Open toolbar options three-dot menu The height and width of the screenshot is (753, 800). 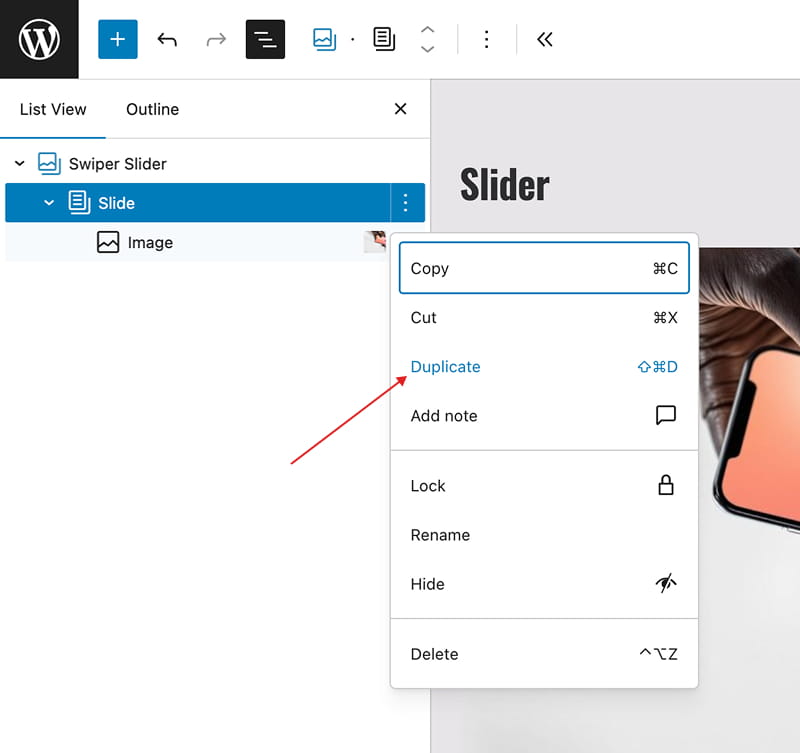tap(486, 39)
